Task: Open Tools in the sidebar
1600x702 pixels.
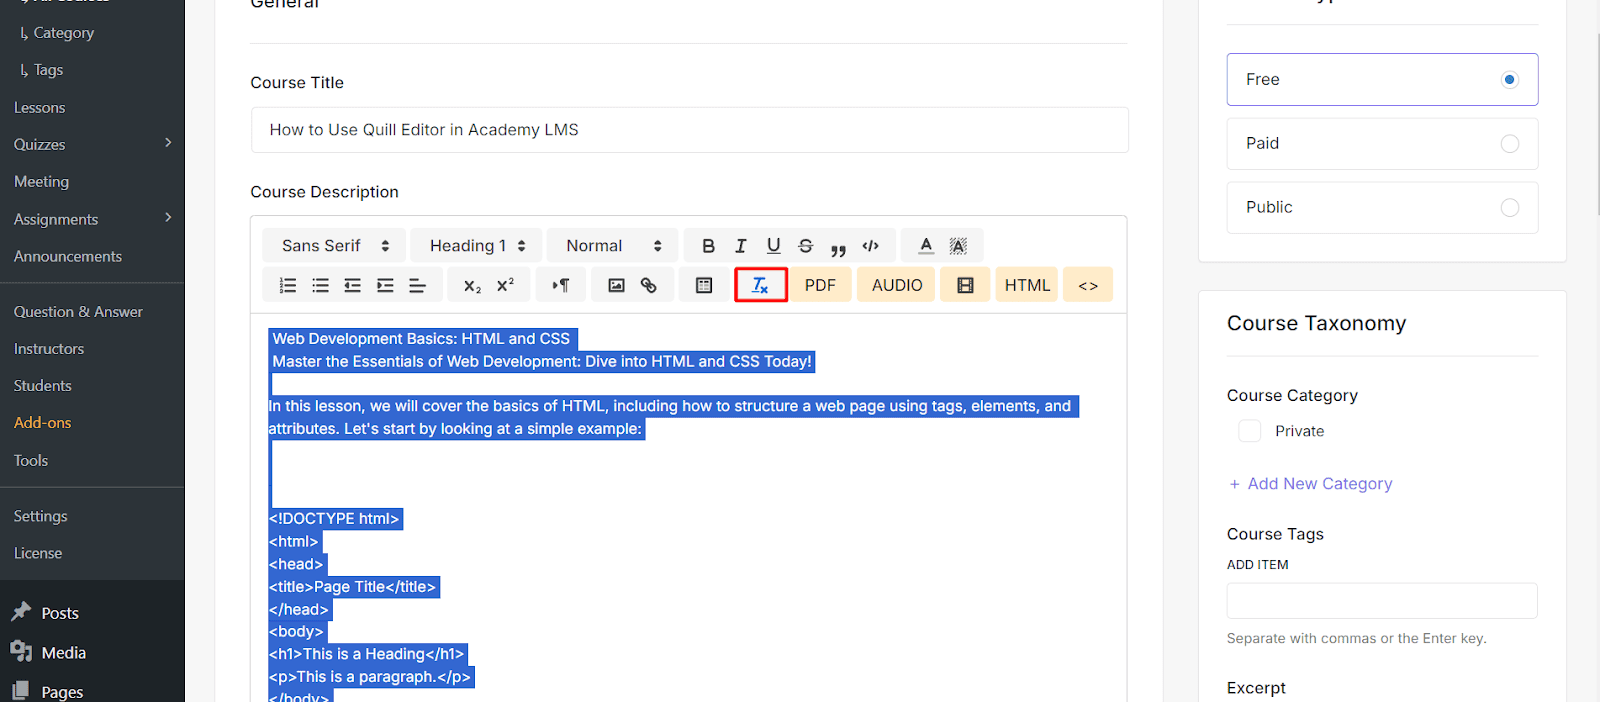Action: point(31,461)
